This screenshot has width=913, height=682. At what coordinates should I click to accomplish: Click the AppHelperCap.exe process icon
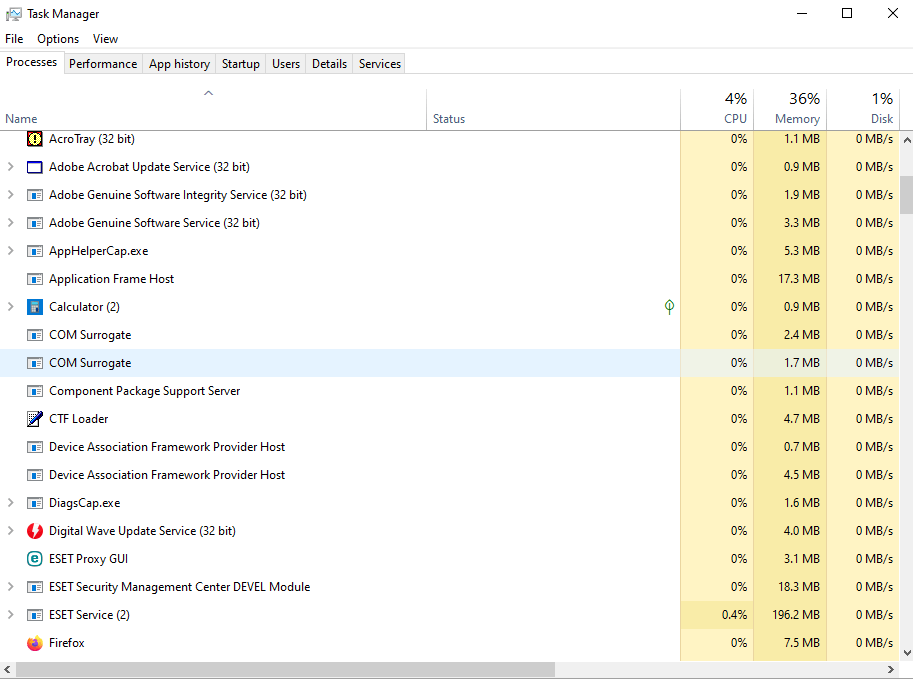point(35,251)
